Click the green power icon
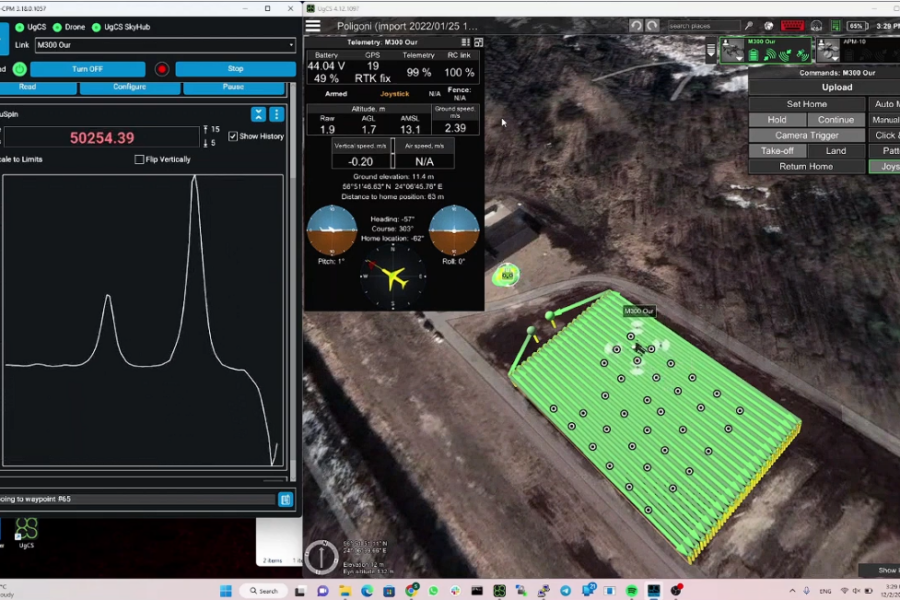 19,69
